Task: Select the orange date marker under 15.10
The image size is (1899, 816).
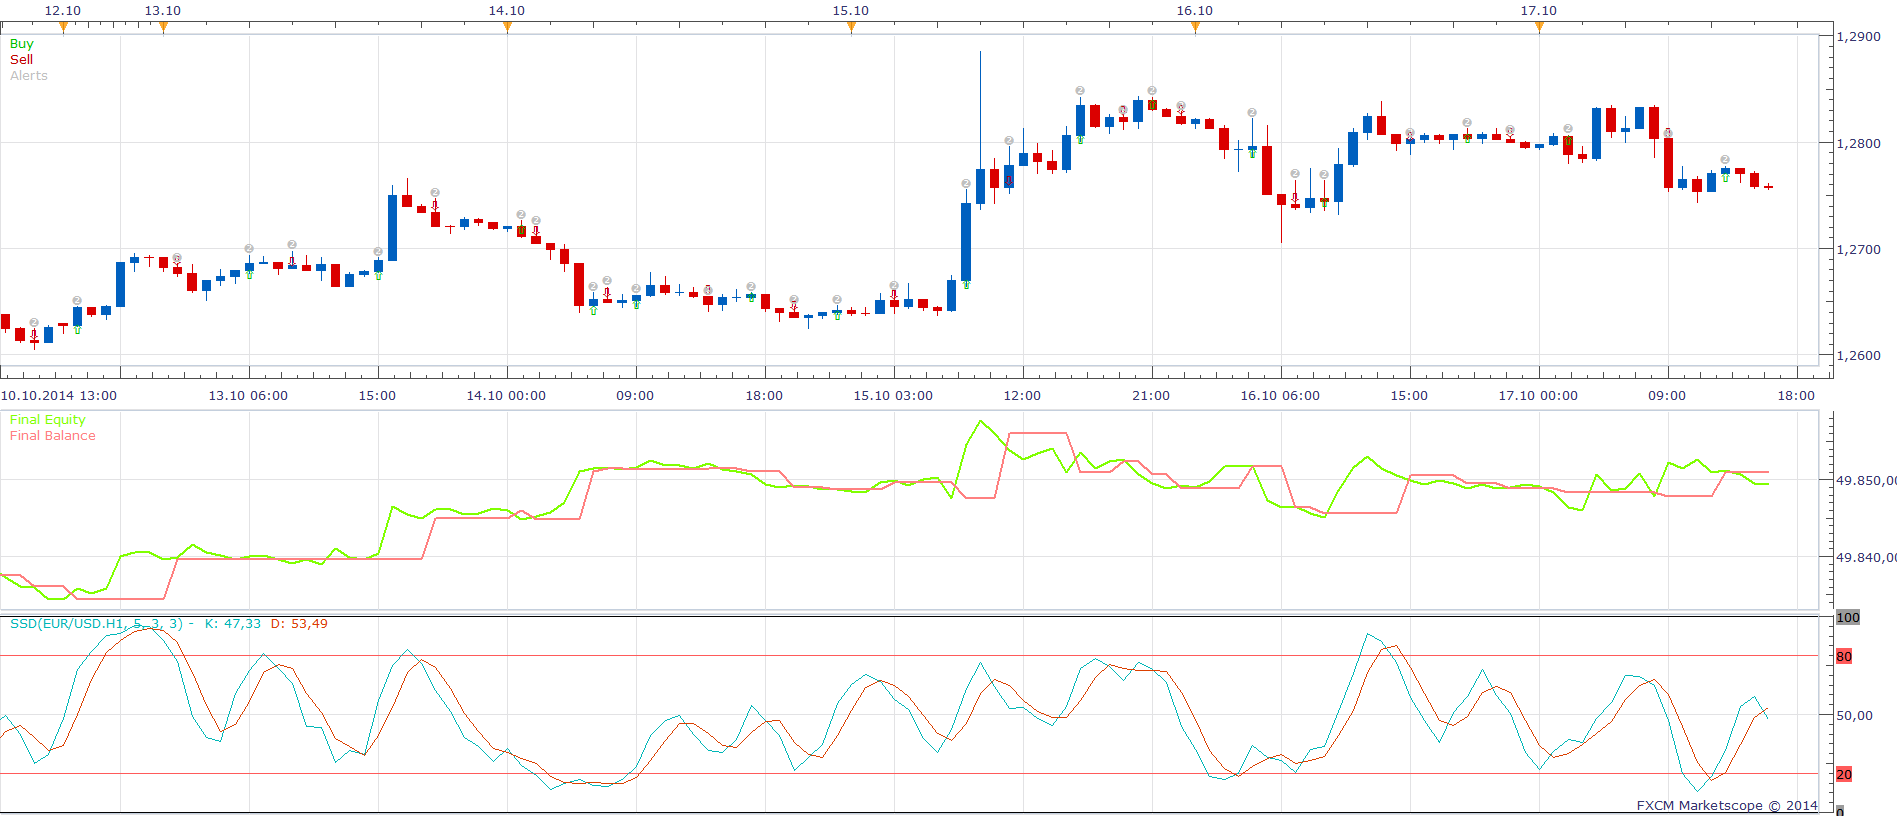Action: click(851, 27)
